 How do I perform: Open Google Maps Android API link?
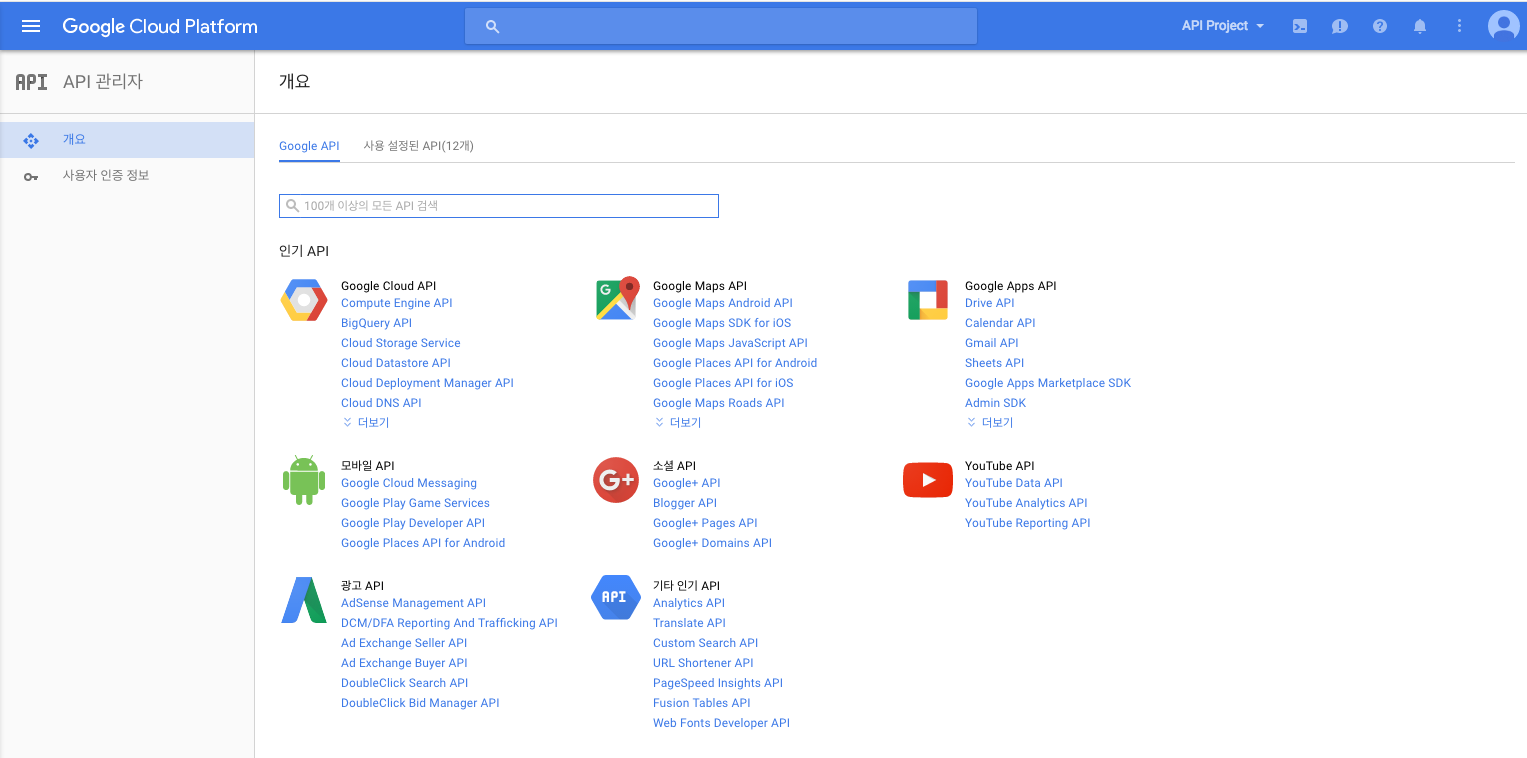[723, 303]
